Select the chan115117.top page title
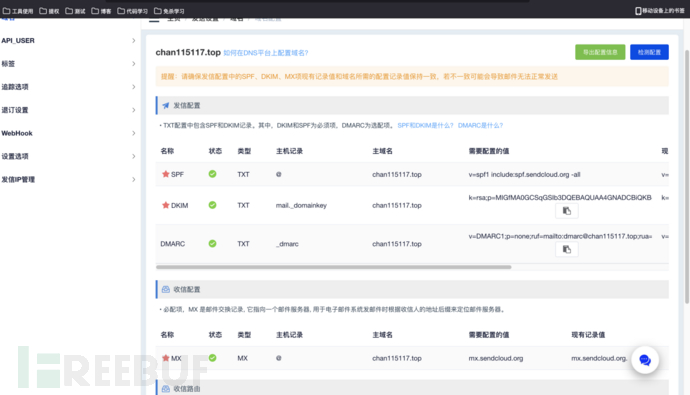 [x=188, y=52]
